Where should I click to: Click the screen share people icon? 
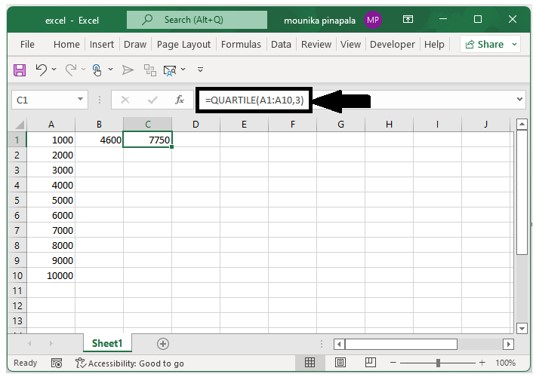[x=170, y=70]
